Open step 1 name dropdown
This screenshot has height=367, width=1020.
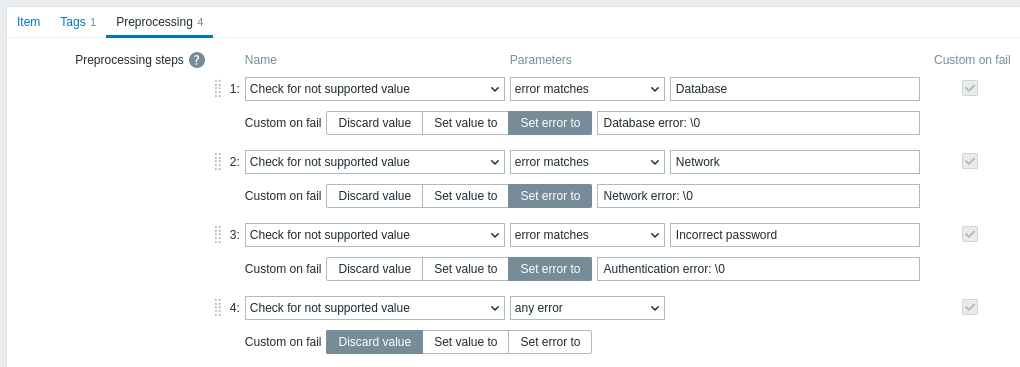375,89
